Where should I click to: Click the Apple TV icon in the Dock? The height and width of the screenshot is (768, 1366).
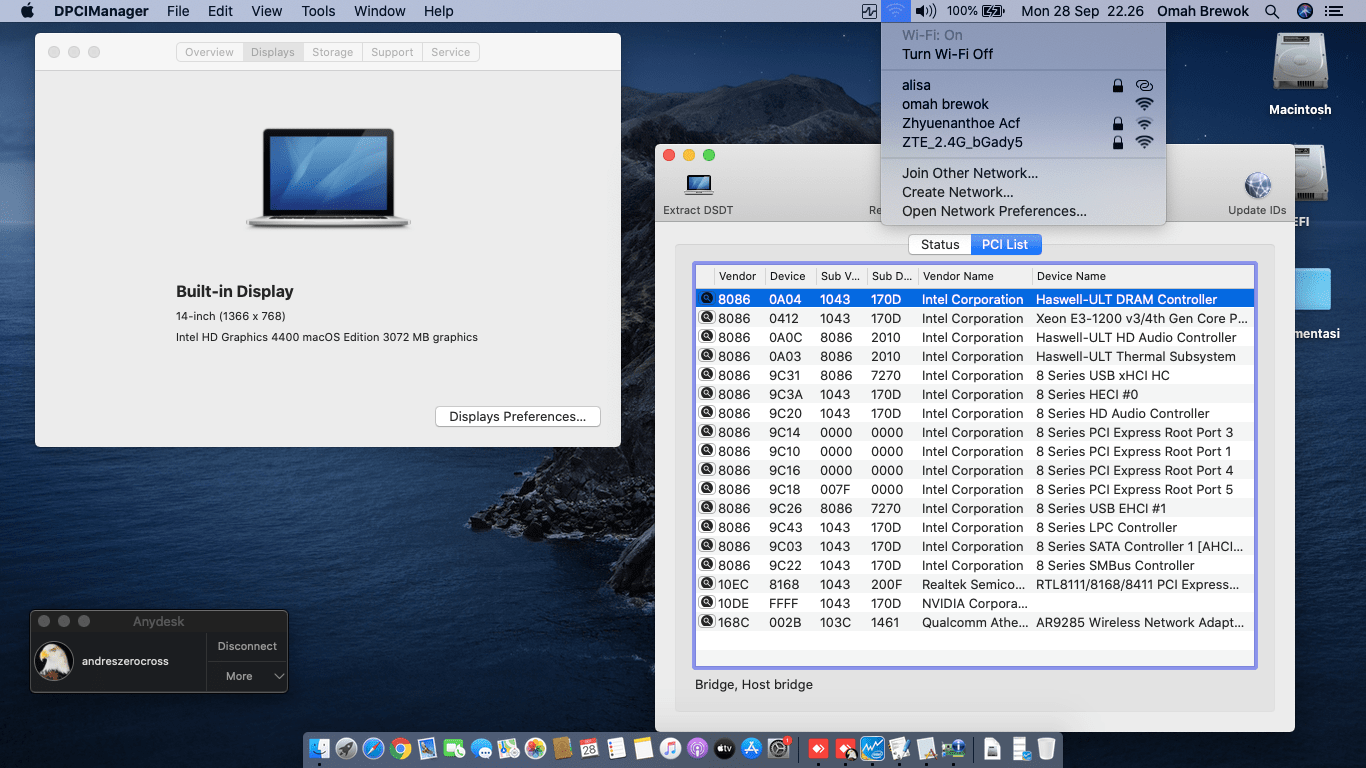(722, 748)
